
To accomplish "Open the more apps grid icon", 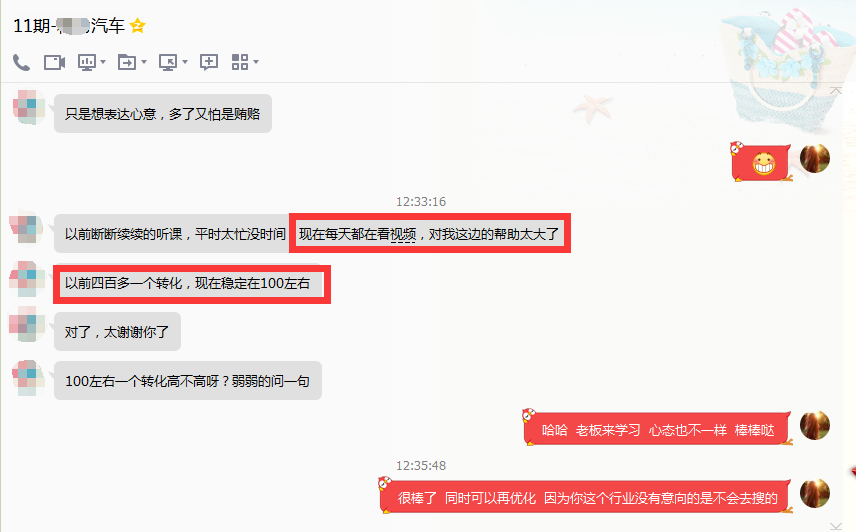I will (240, 62).
